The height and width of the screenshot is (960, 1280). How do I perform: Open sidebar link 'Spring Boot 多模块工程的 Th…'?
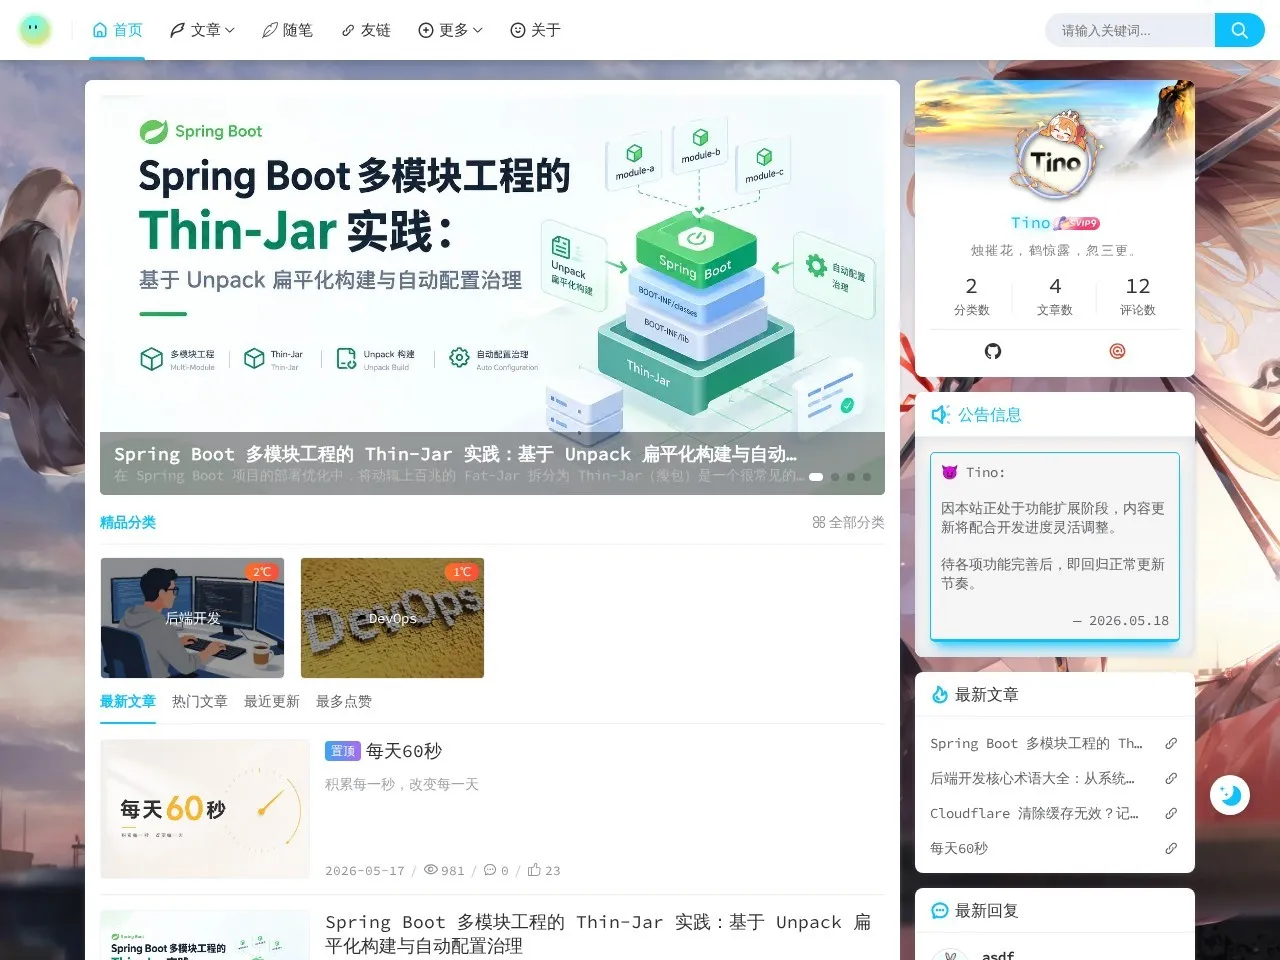[1036, 743]
